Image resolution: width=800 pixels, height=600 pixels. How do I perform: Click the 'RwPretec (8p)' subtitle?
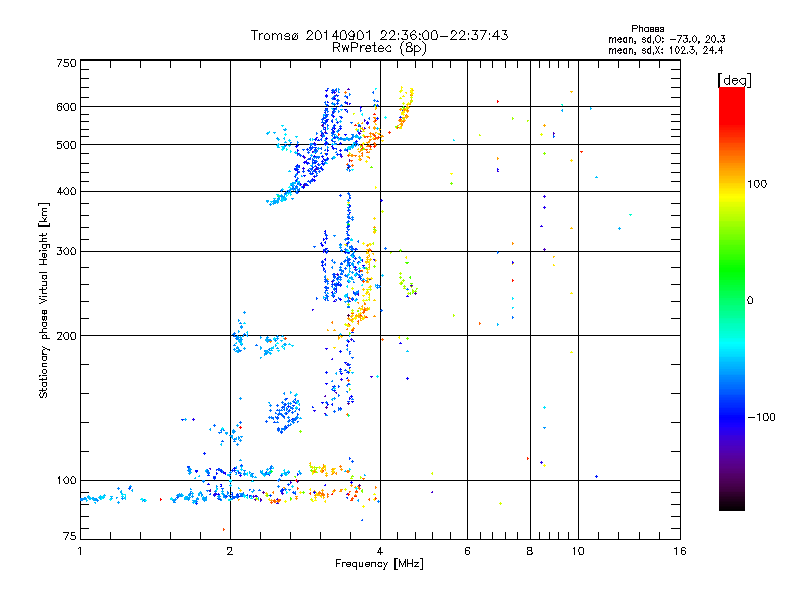pos(379,48)
